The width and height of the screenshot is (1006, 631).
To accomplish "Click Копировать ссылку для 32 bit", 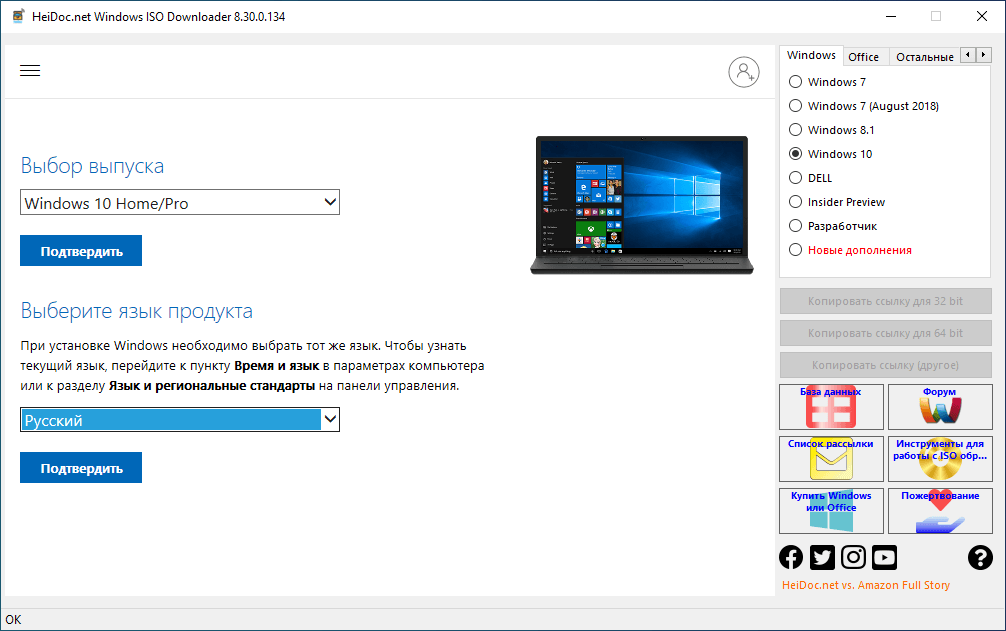I will tap(885, 301).
